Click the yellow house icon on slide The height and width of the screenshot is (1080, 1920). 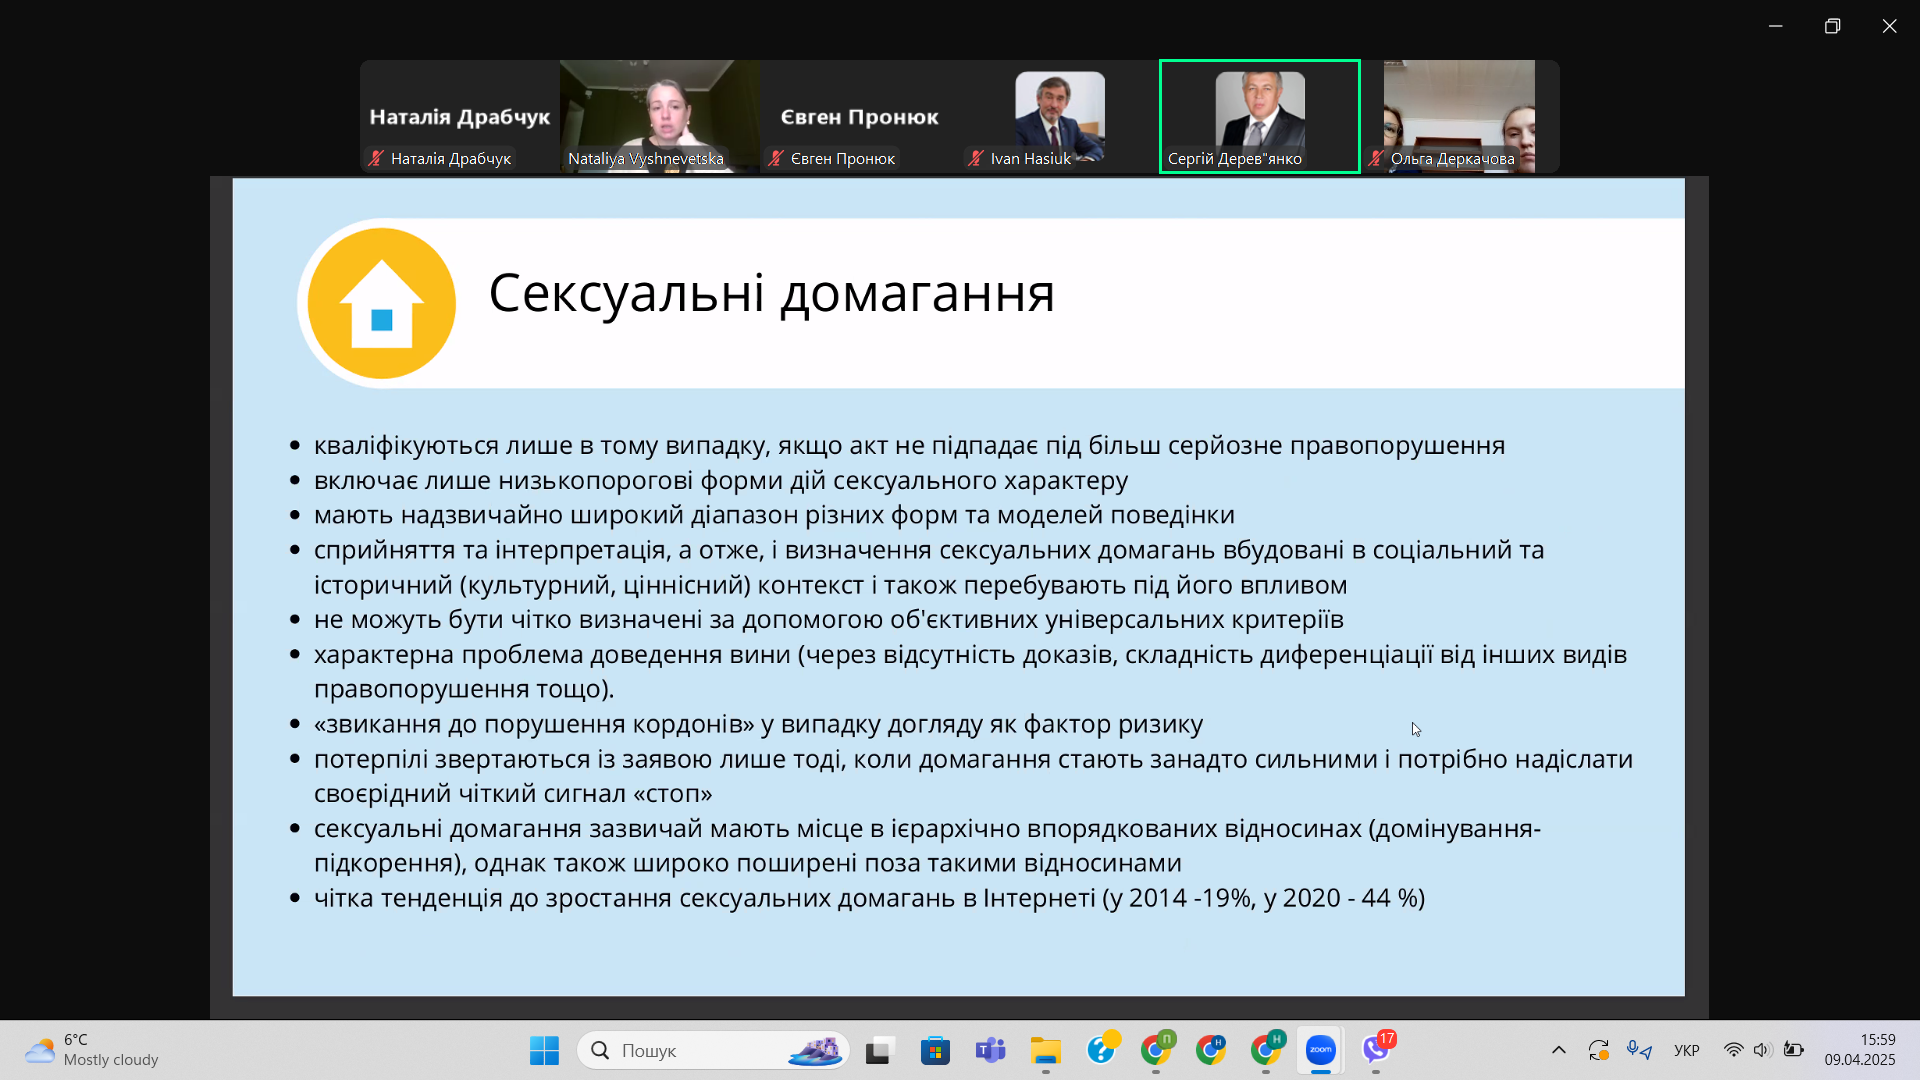[381, 303]
